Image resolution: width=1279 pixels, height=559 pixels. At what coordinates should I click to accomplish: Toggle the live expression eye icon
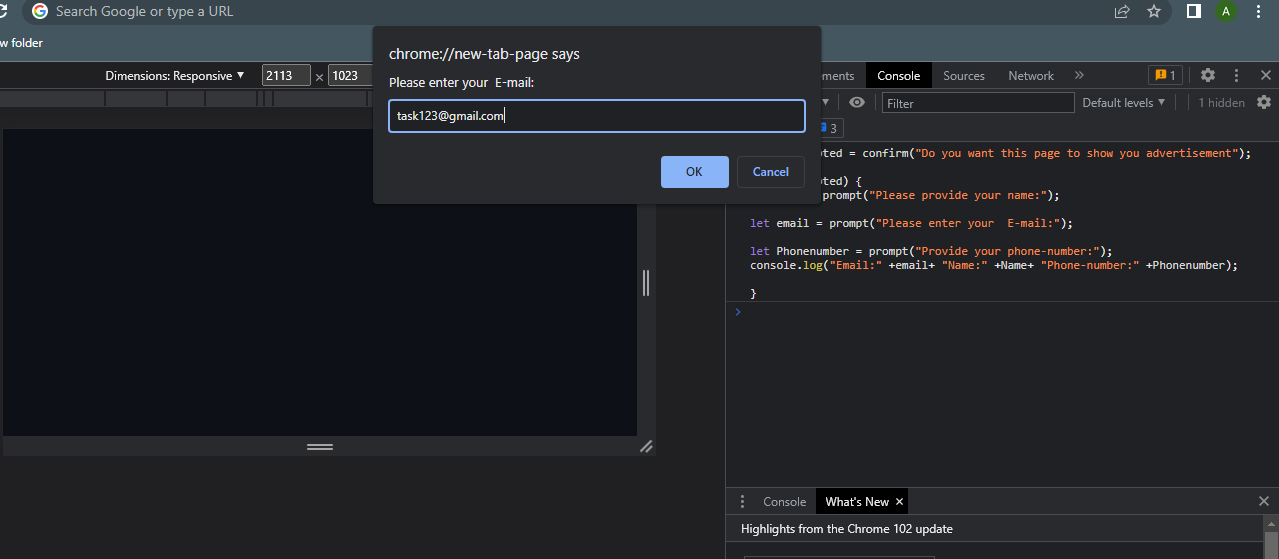pos(857,103)
